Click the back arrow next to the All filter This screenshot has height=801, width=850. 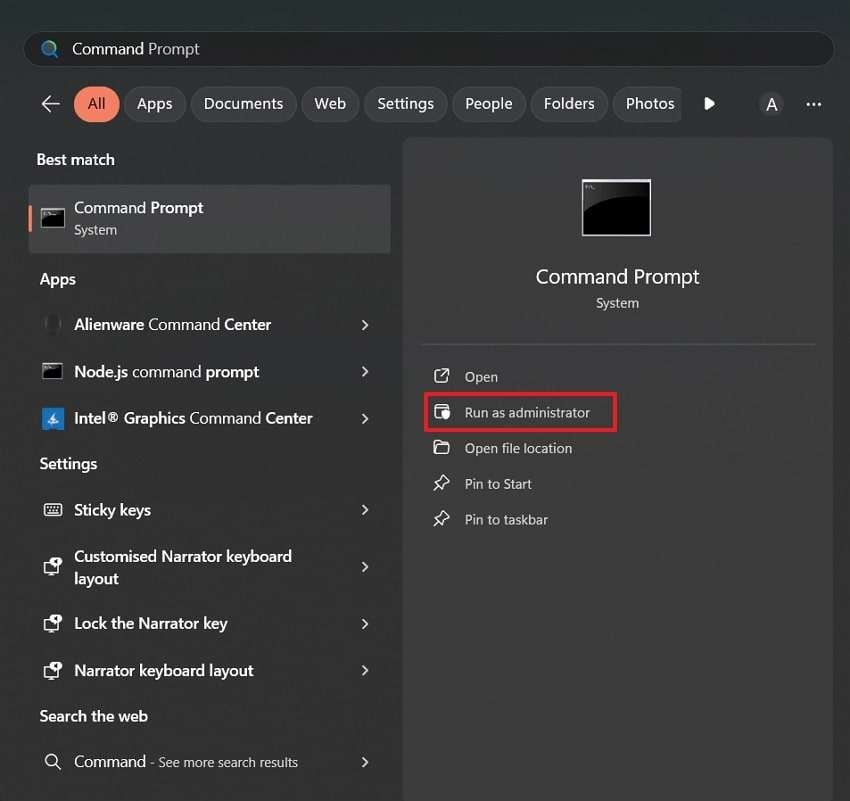(50, 104)
